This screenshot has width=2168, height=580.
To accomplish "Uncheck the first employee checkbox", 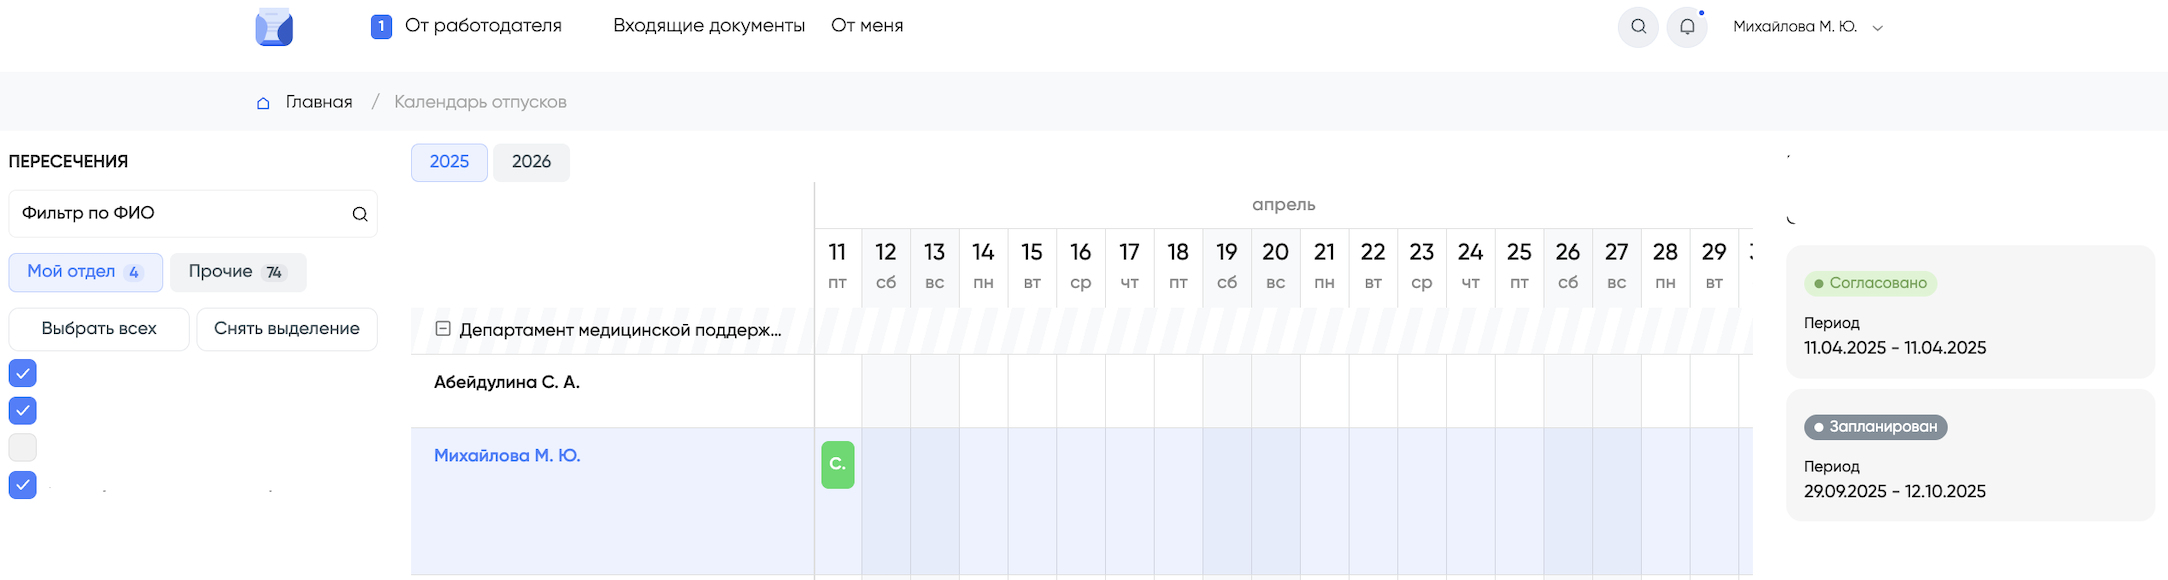I will click(x=23, y=373).
